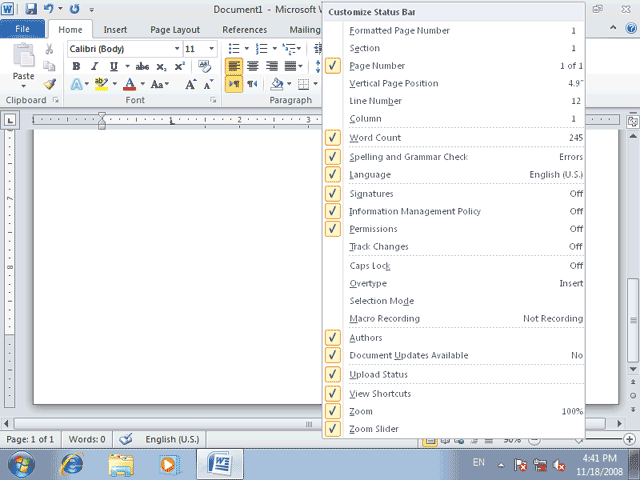Open the Bullets list dropdown arrow
This screenshot has height=480, width=640.
coord(247,49)
